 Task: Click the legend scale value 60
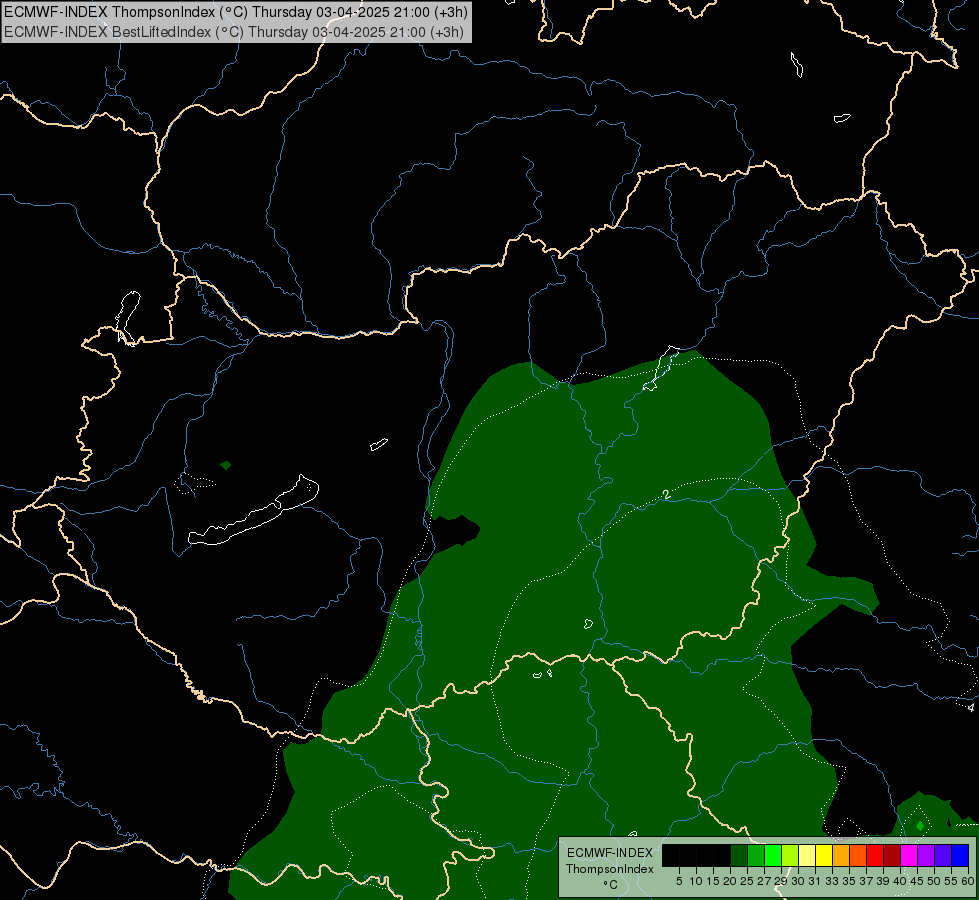(x=968, y=881)
